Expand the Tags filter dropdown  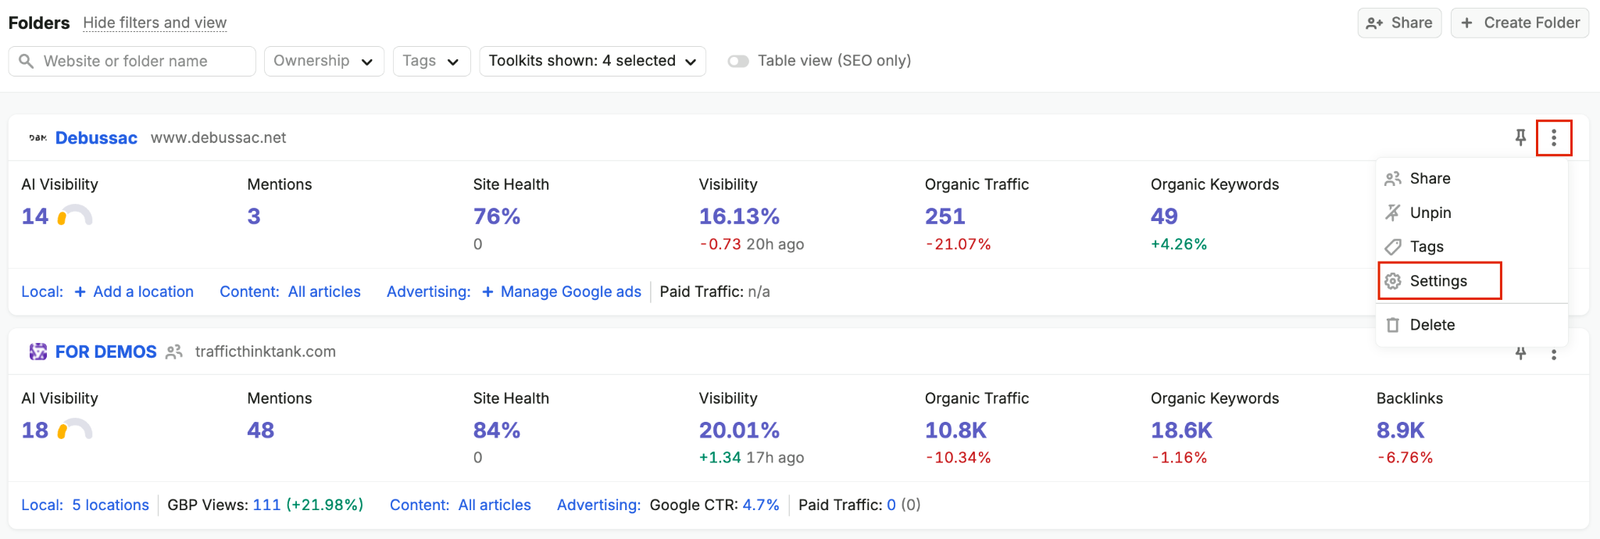(x=431, y=61)
